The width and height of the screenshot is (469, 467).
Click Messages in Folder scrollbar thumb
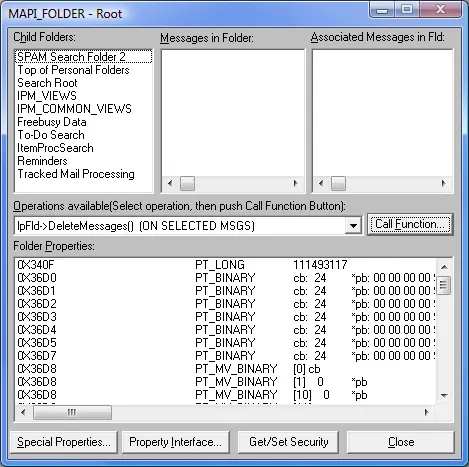tap(187, 184)
